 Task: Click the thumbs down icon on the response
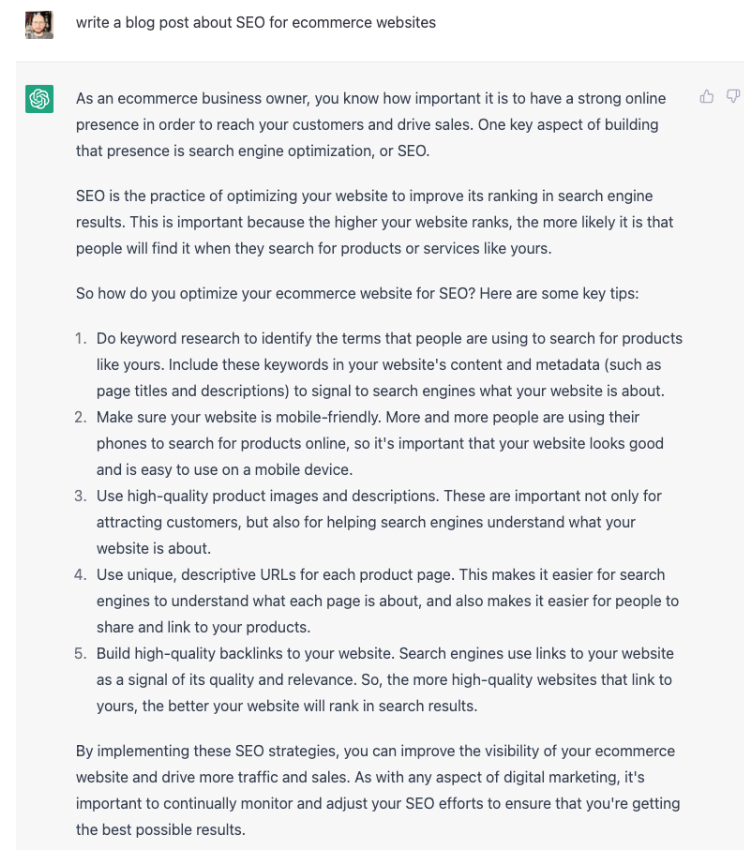coord(733,97)
